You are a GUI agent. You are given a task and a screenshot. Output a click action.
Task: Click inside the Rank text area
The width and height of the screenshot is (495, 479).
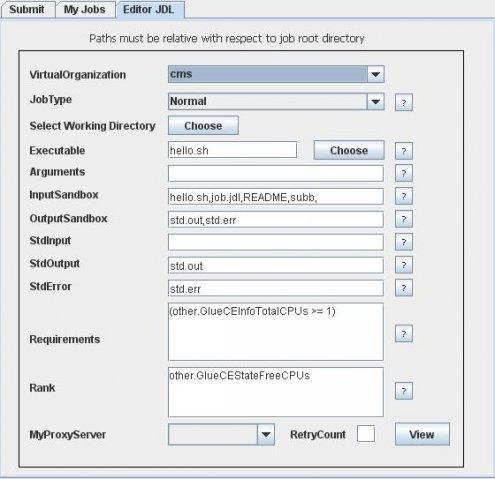(x=276, y=392)
